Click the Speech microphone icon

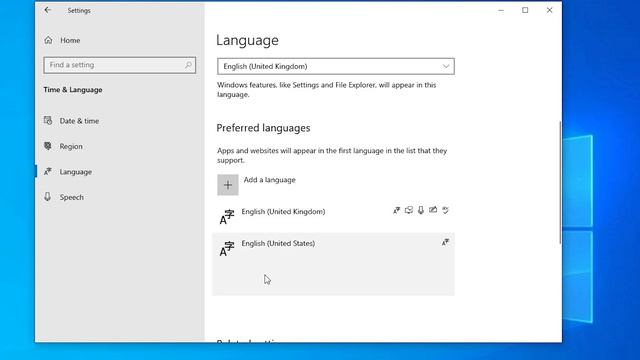(x=48, y=197)
